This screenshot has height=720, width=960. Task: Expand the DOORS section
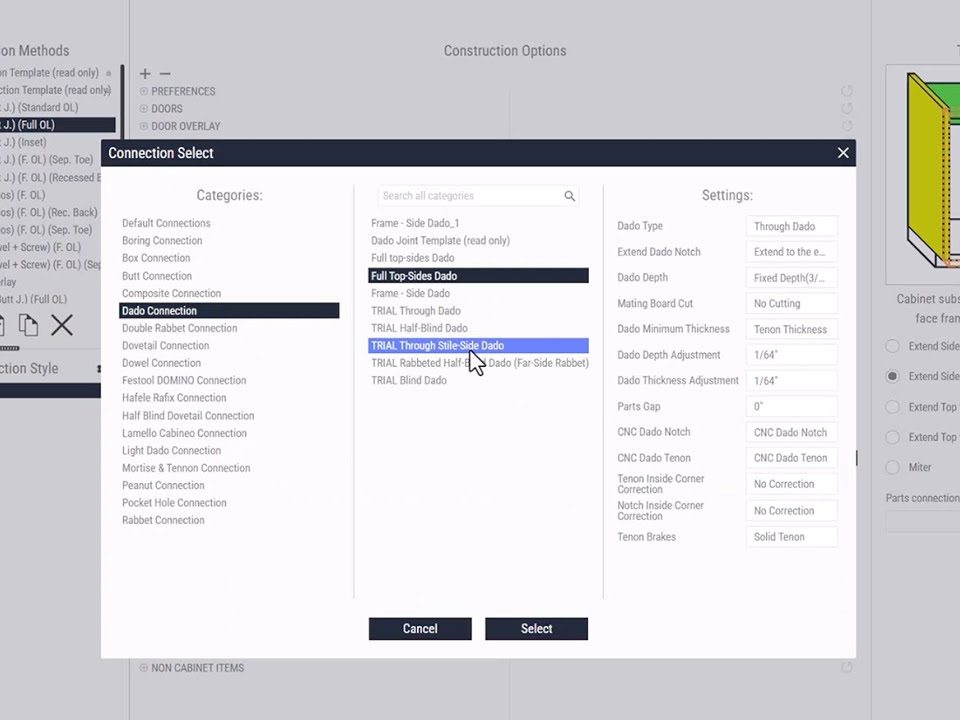pyautogui.click(x=144, y=109)
